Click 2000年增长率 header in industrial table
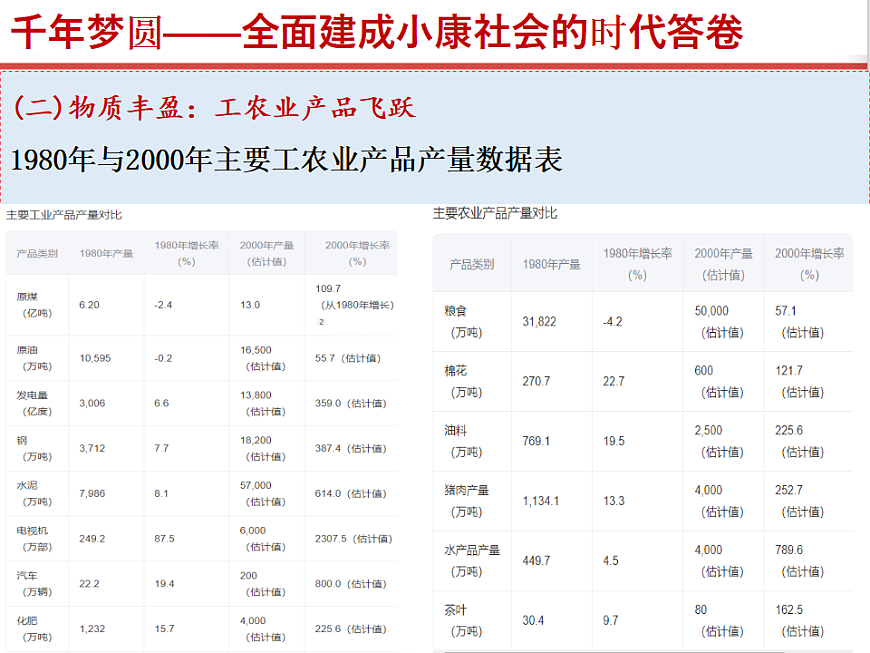Image resolution: width=870 pixels, height=653 pixels. point(357,253)
